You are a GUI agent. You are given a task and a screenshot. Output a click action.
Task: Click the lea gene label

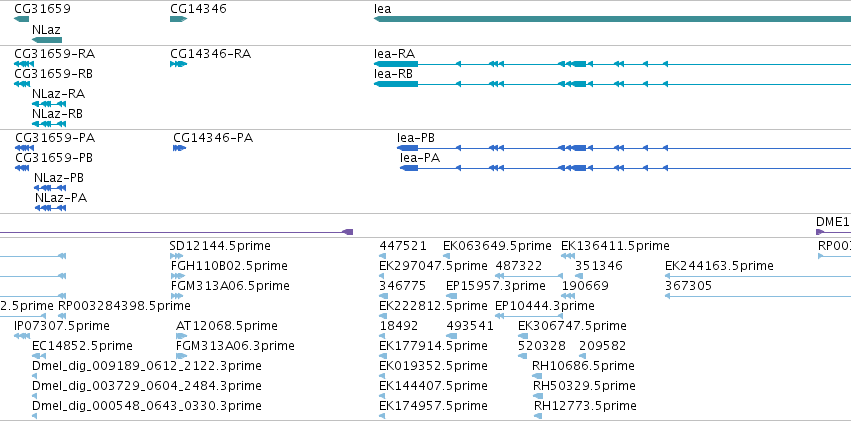coord(382,9)
